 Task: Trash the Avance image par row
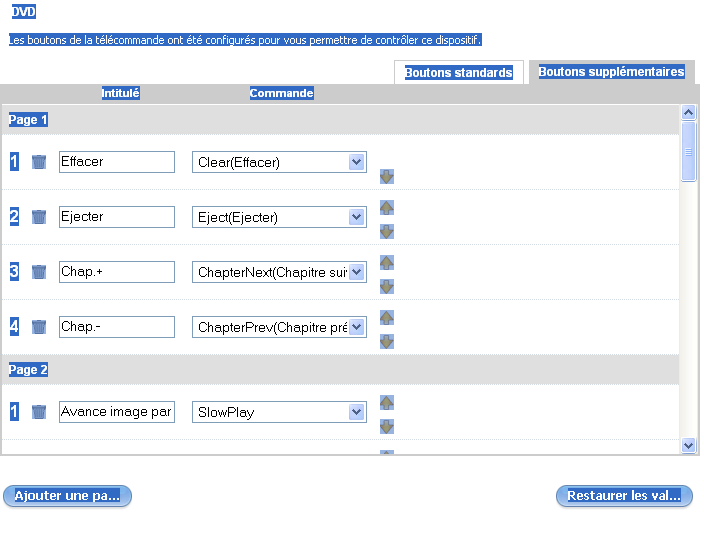[39, 412]
